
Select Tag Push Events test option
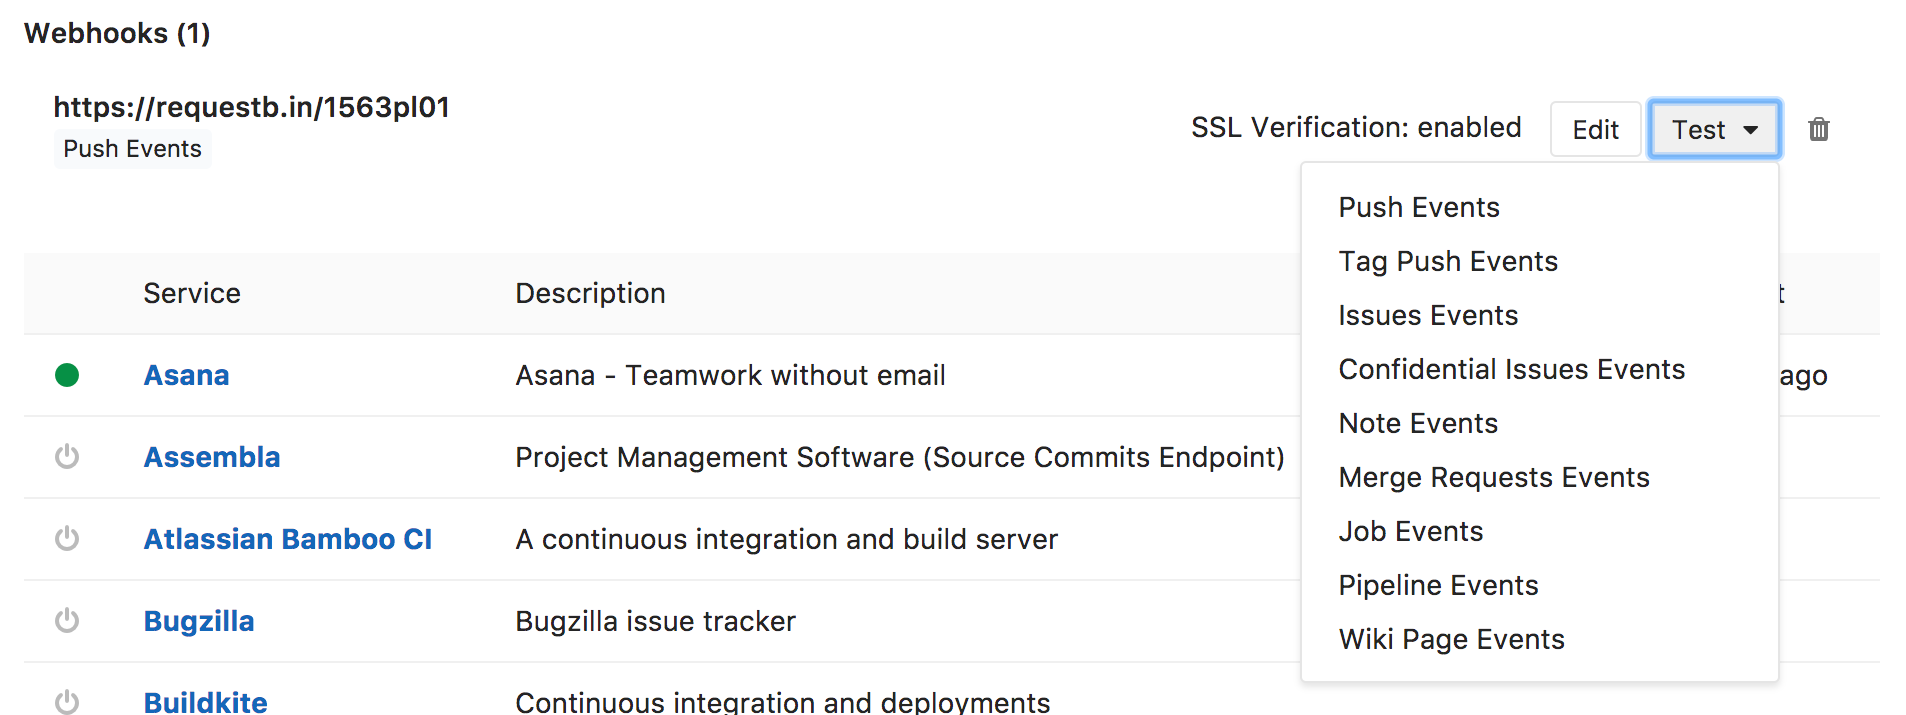click(1448, 261)
